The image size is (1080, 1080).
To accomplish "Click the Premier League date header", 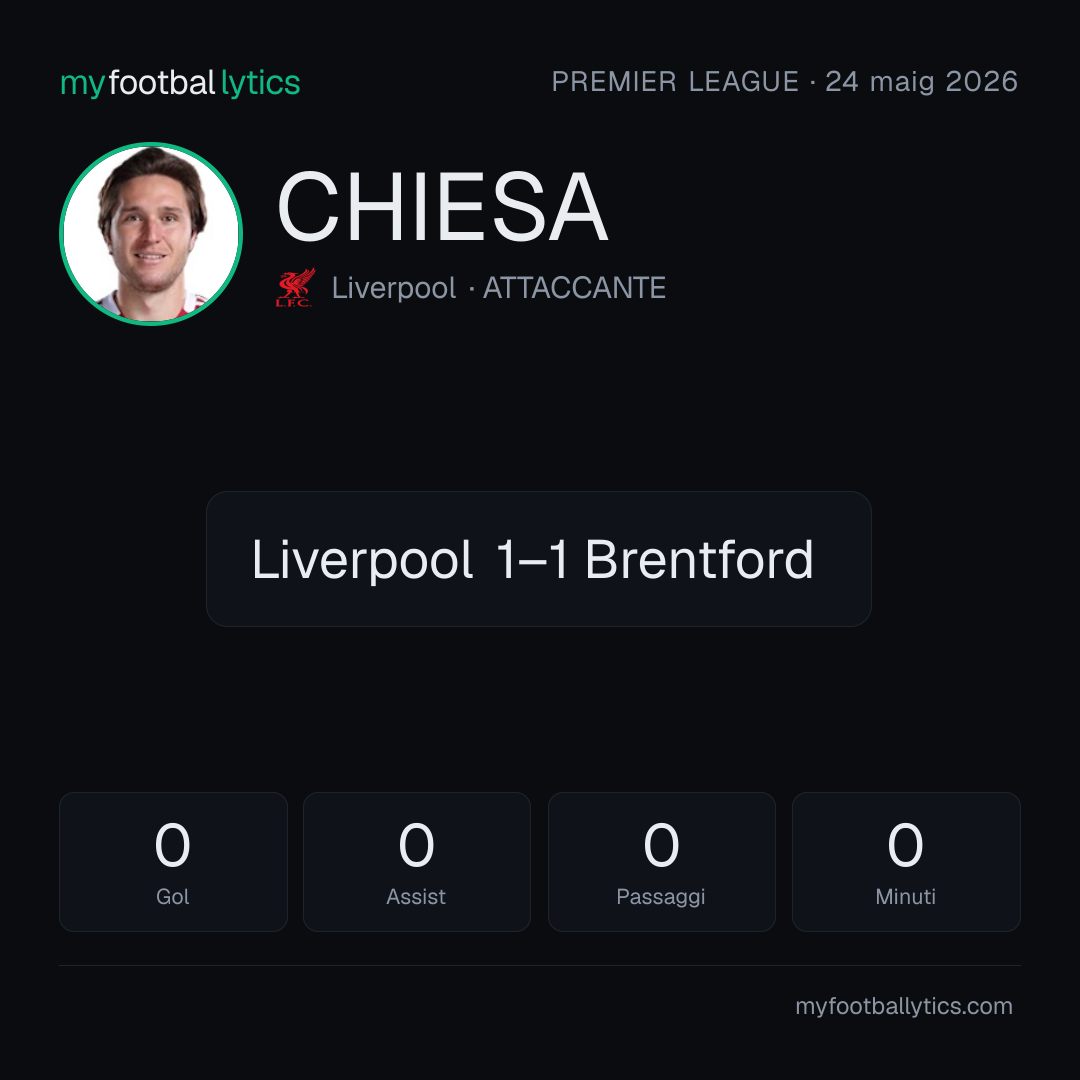I will click(785, 82).
